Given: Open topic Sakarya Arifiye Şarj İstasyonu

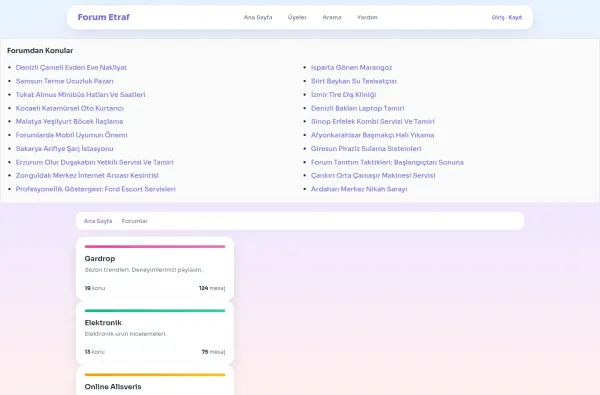Looking at the screenshot, I should tap(64, 149).
